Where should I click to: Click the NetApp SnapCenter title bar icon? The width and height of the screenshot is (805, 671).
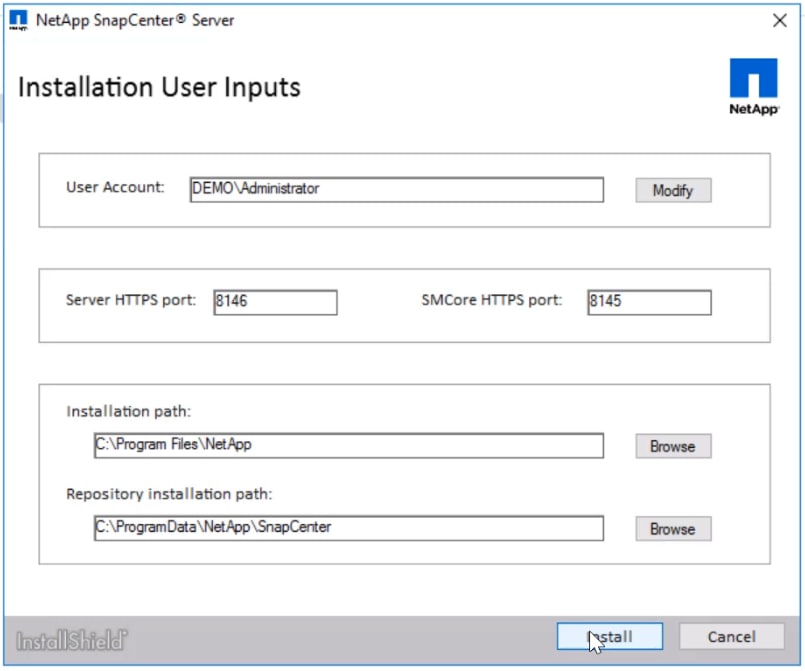(x=19, y=20)
